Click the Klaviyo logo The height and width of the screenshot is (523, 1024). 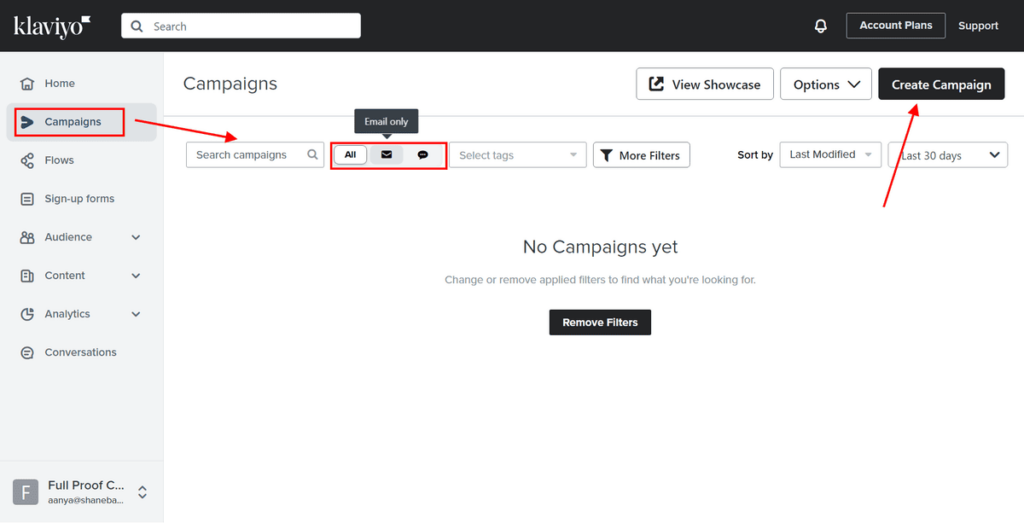[x=52, y=26]
